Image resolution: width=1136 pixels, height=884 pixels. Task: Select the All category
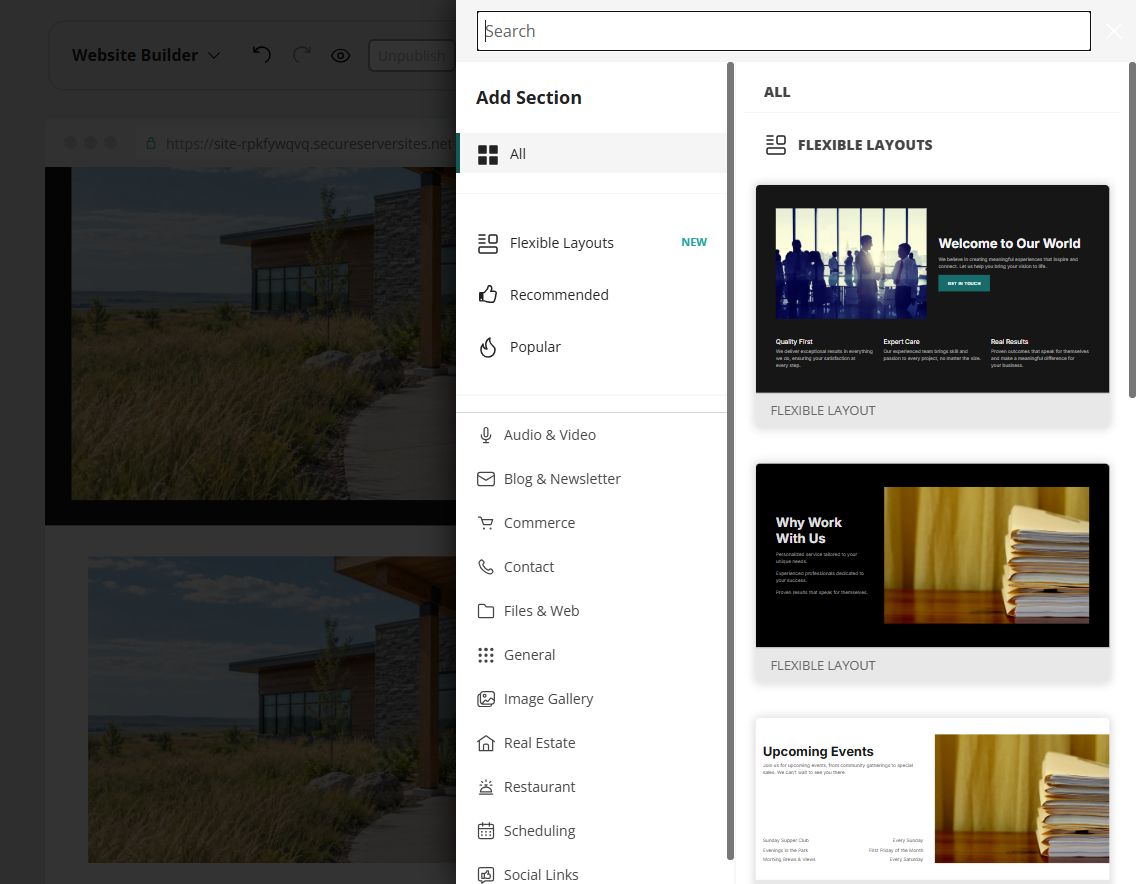point(591,154)
